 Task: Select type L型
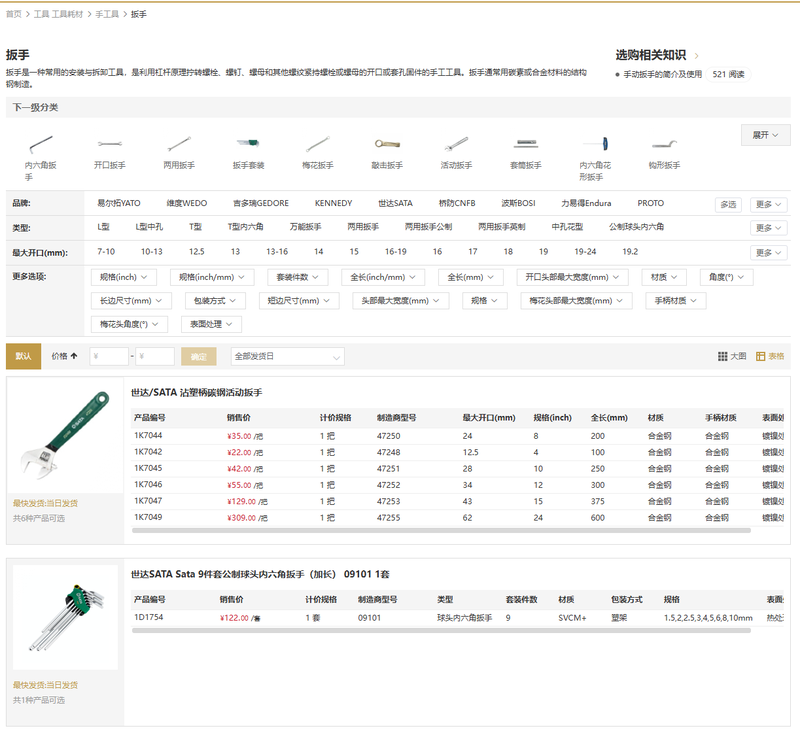[x=104, y=227]
